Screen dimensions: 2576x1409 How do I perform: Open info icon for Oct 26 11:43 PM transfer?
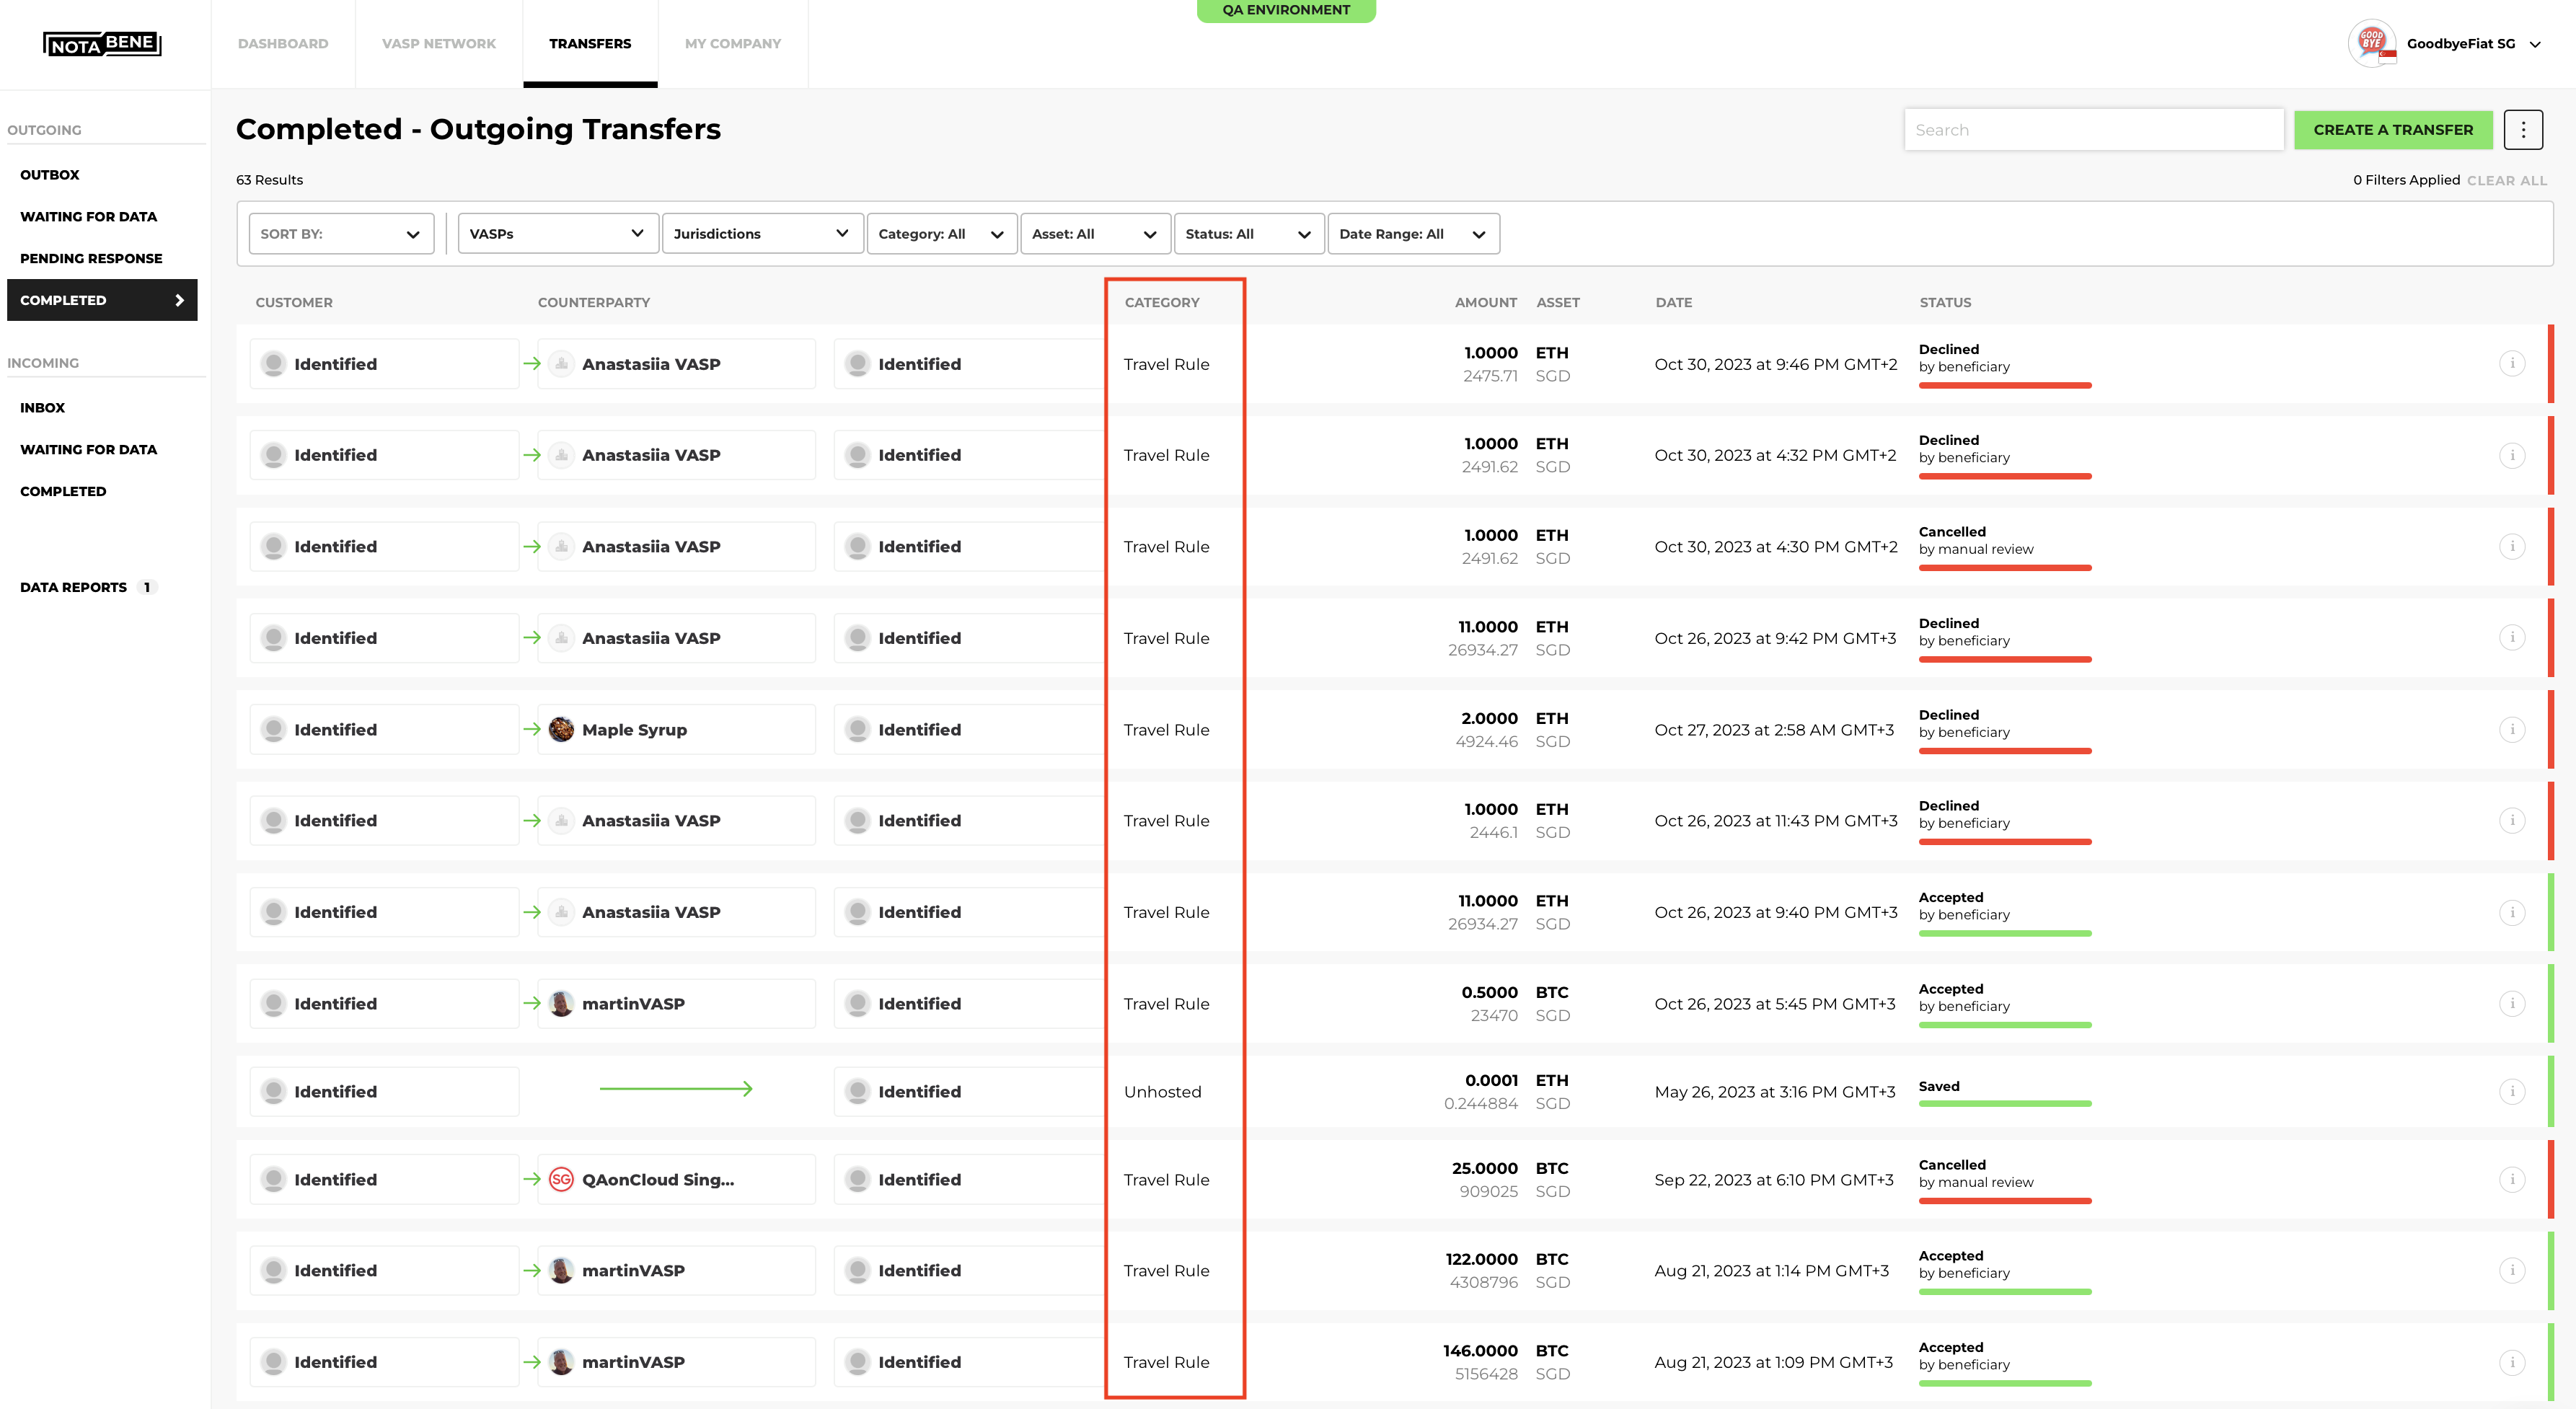click(2512, 820)
